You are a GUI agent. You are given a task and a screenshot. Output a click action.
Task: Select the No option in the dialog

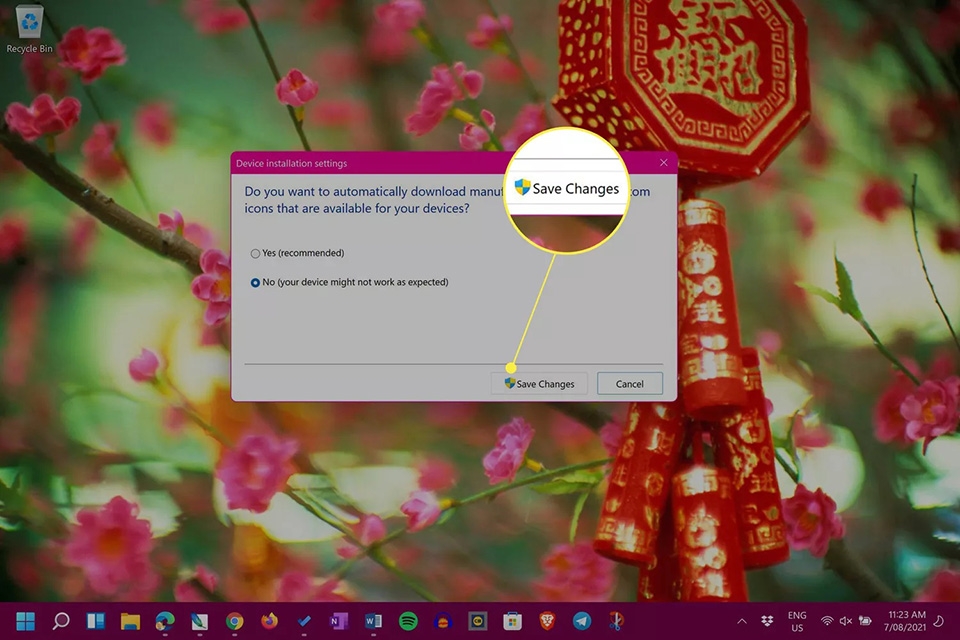(256, 282)
